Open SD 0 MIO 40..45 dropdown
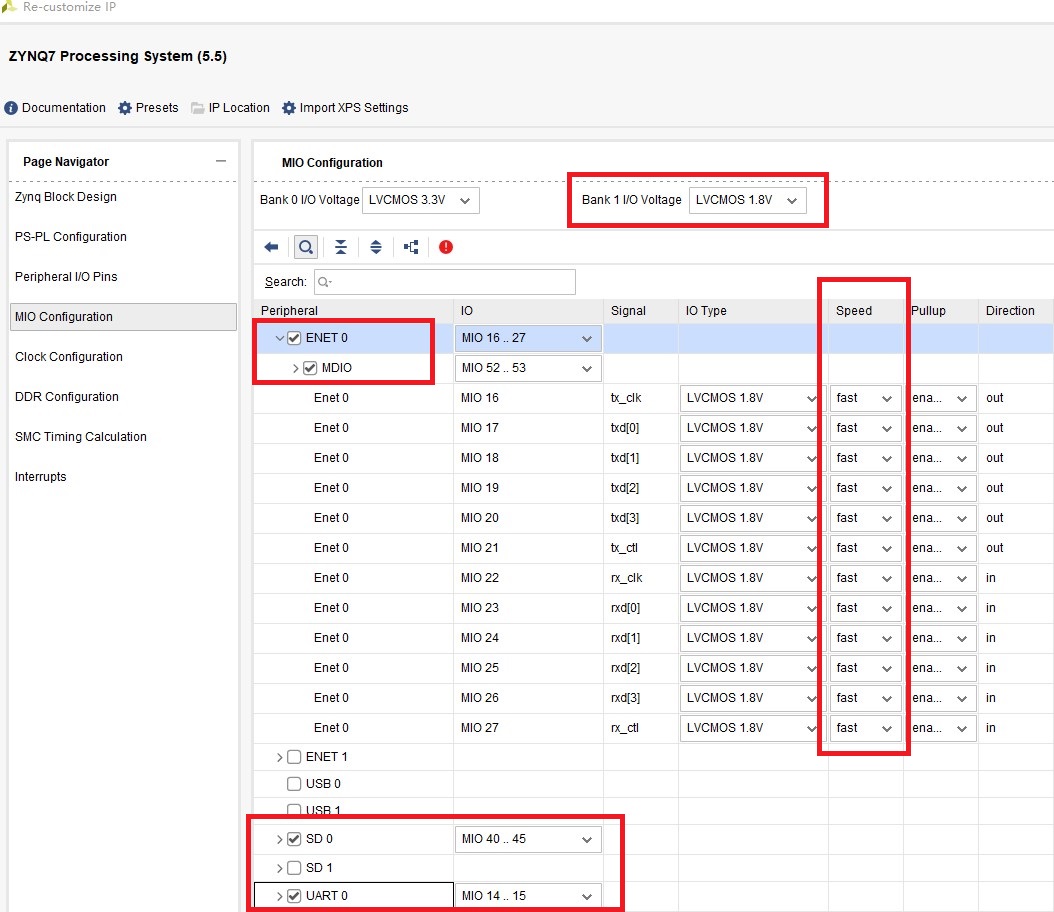 click(528, 839)
